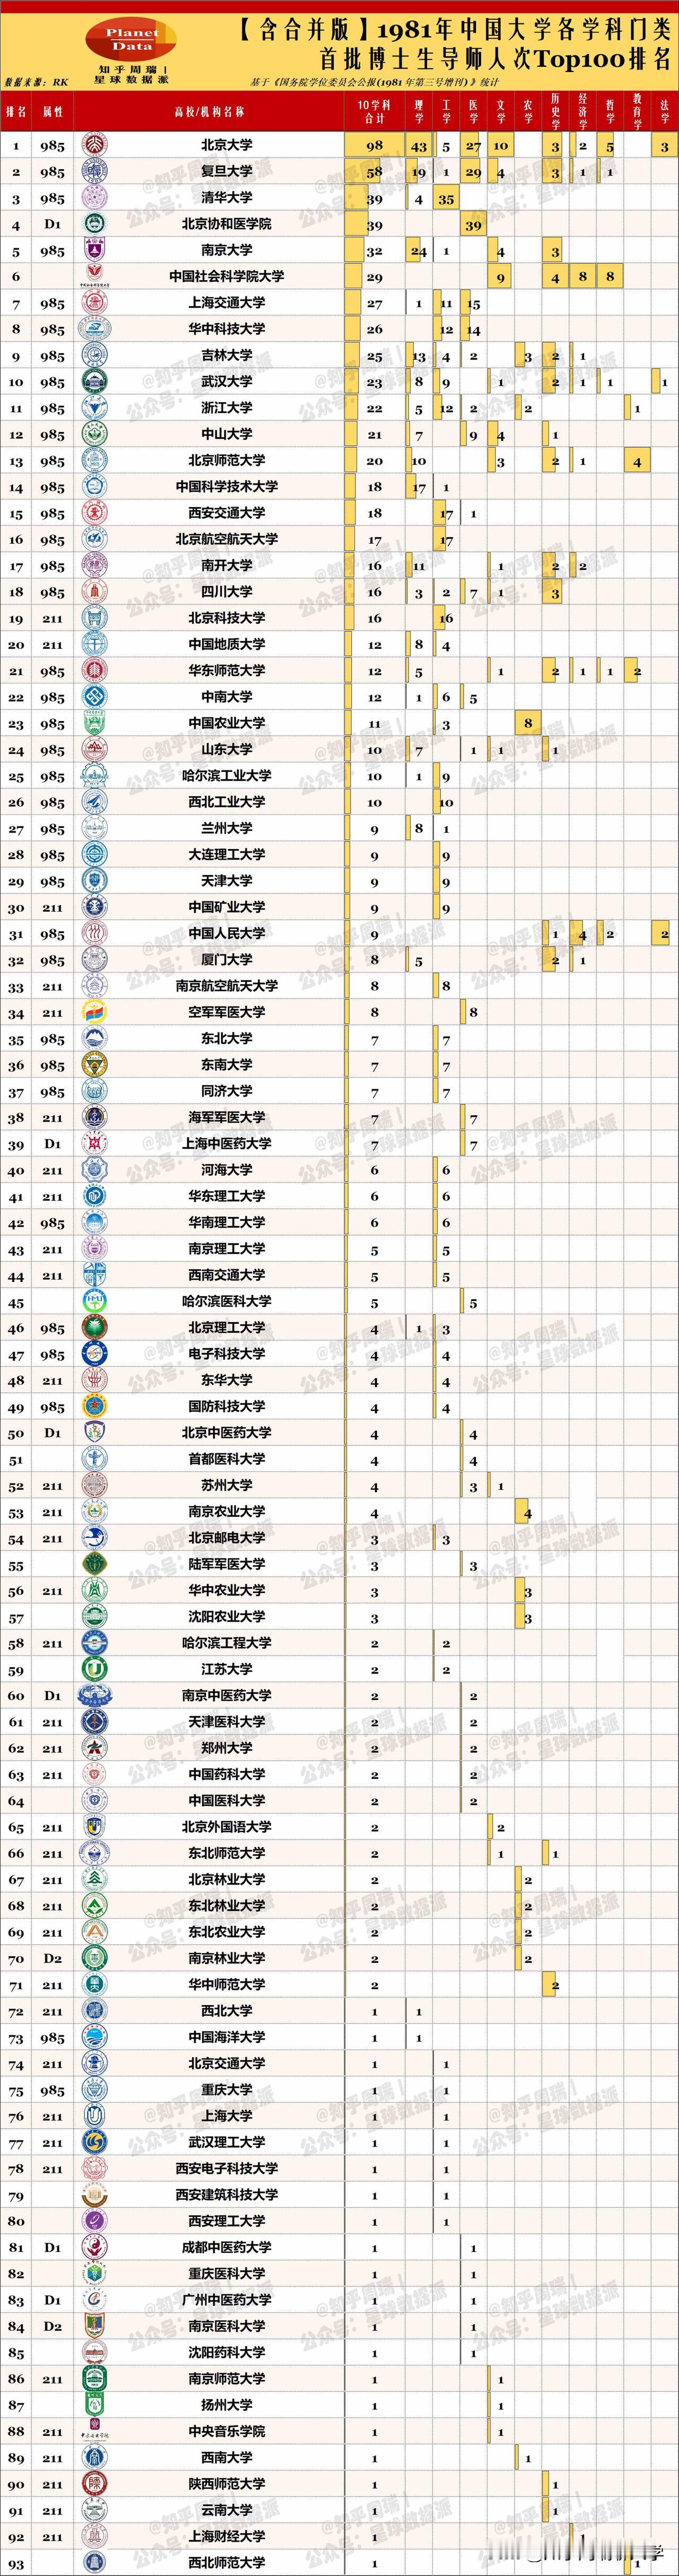Click the 中国农业大学 logo

click(x=94, y=723)
